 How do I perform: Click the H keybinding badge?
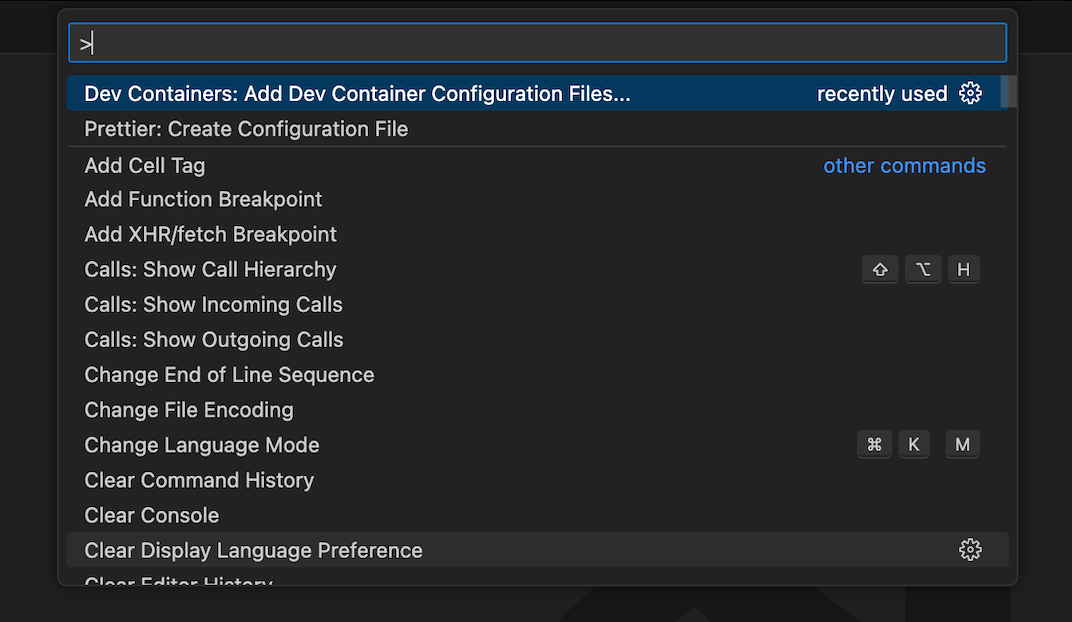point(963,269)
